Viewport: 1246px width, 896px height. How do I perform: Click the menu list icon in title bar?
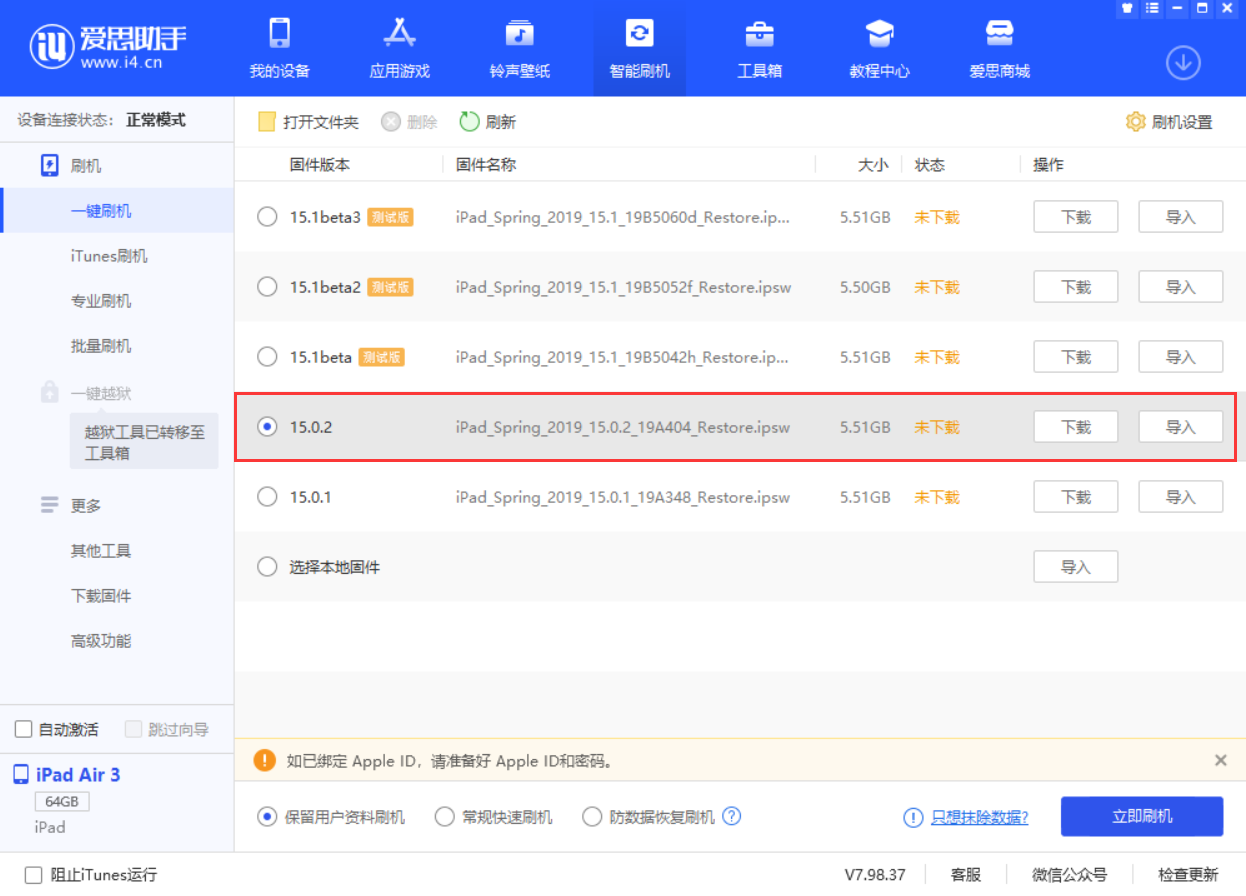(1152, 8)
